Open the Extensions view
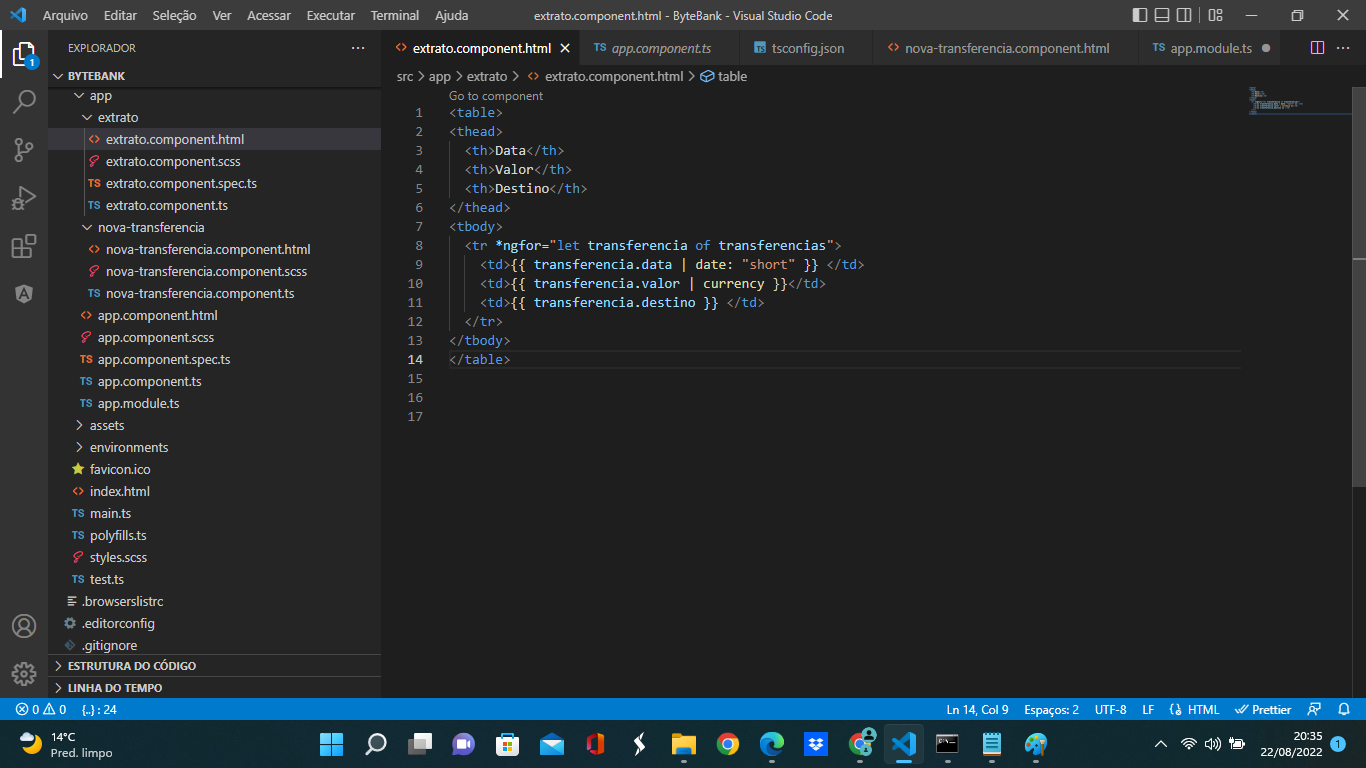1366x768 pixels. 24,246
